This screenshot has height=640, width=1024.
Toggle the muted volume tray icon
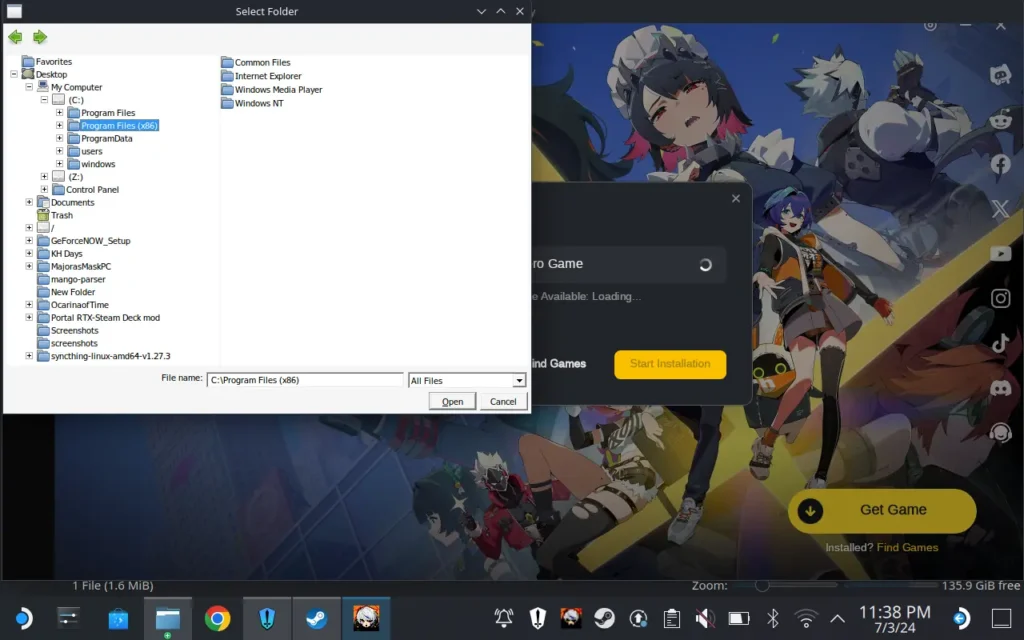pyautogui.click(x=705, y=618)
